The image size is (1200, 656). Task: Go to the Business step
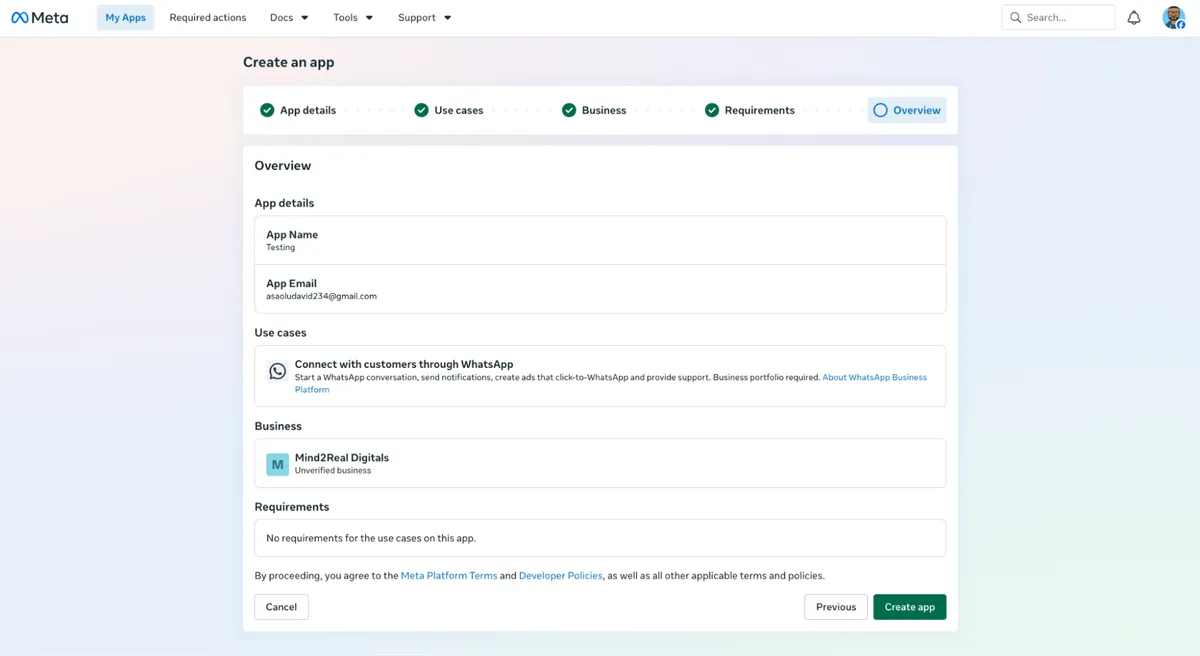(x=594, y=110)
